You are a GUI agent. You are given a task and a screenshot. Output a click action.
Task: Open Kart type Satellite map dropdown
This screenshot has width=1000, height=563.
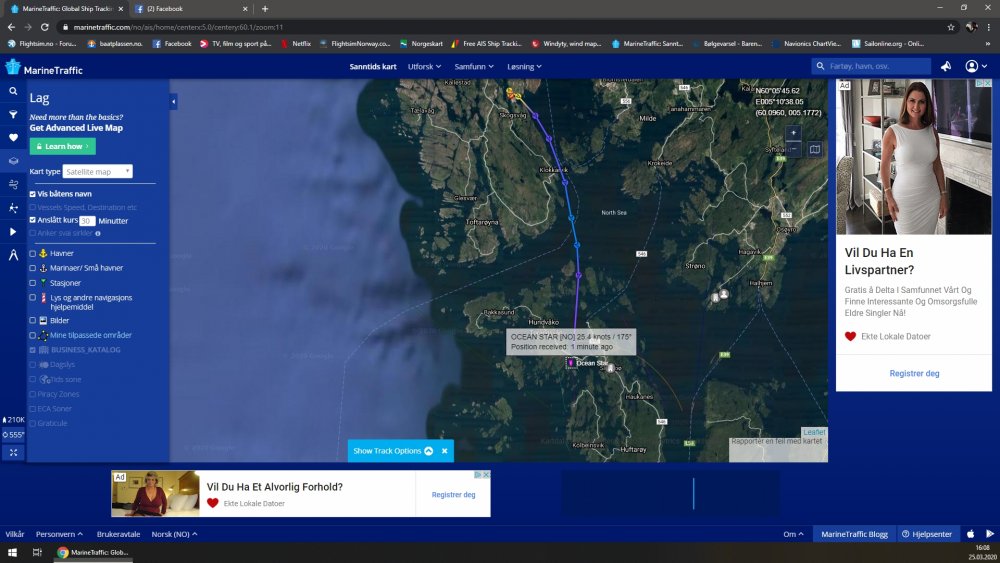(x=98, y=172)
